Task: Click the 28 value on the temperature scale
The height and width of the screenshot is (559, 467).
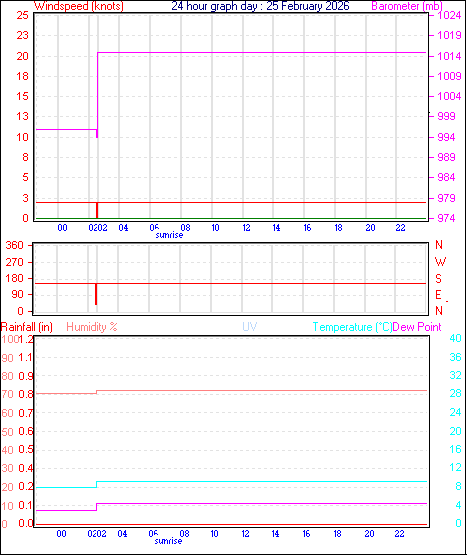Action: [456, 393]
